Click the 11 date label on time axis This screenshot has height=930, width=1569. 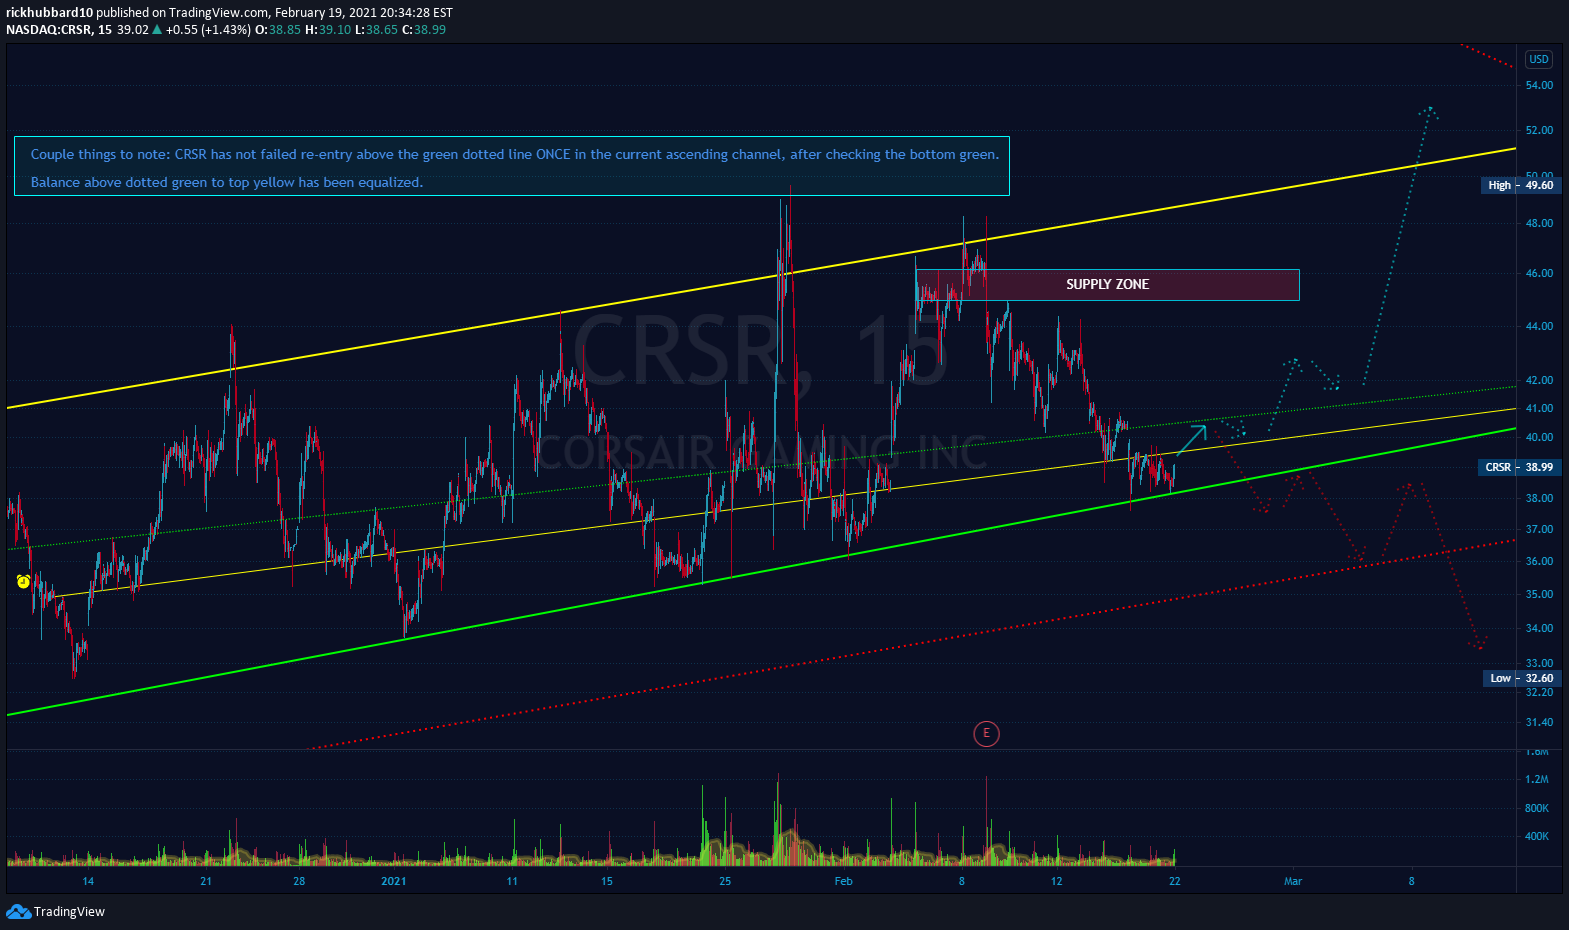coord(512,881)
